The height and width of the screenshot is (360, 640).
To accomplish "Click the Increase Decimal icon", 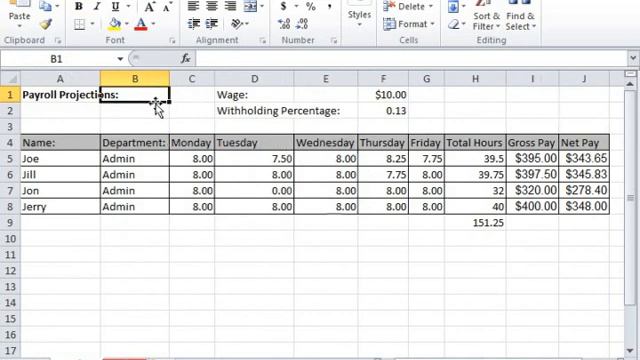I will point(284,24).
